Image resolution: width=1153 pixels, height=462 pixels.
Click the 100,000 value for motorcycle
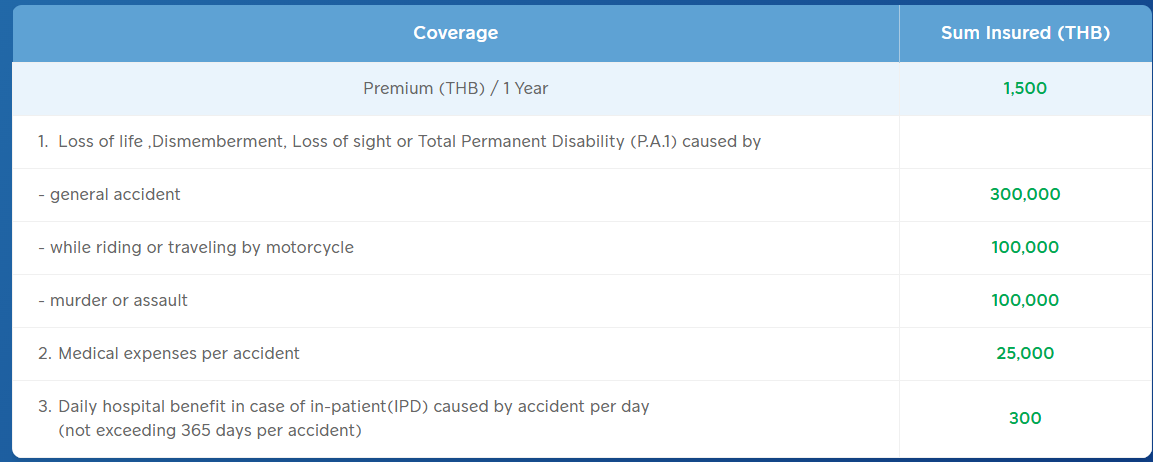(x=1025, y=248)
